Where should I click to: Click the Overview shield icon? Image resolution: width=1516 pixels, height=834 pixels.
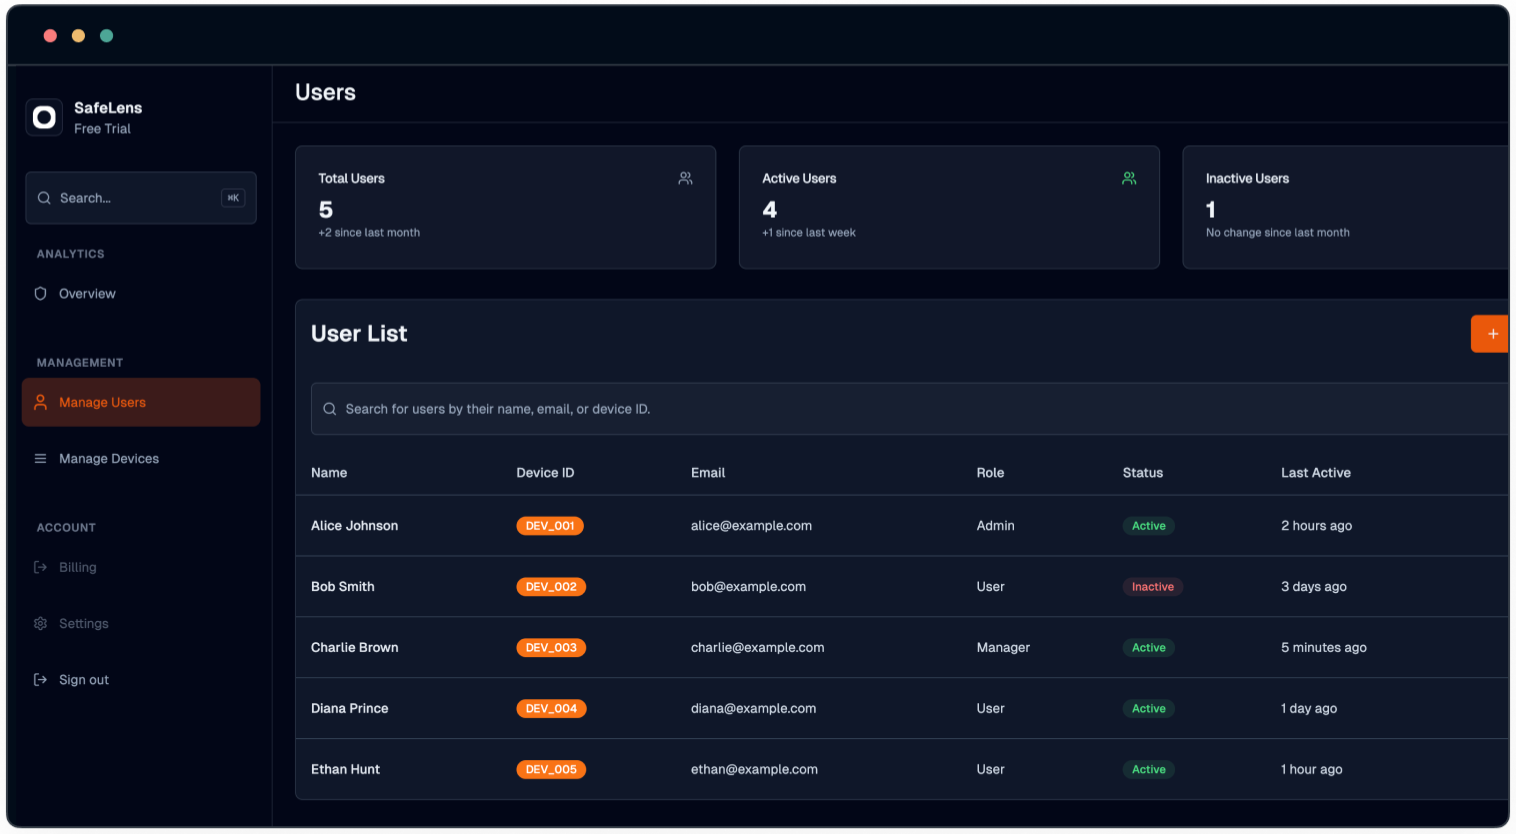[41, 294]
